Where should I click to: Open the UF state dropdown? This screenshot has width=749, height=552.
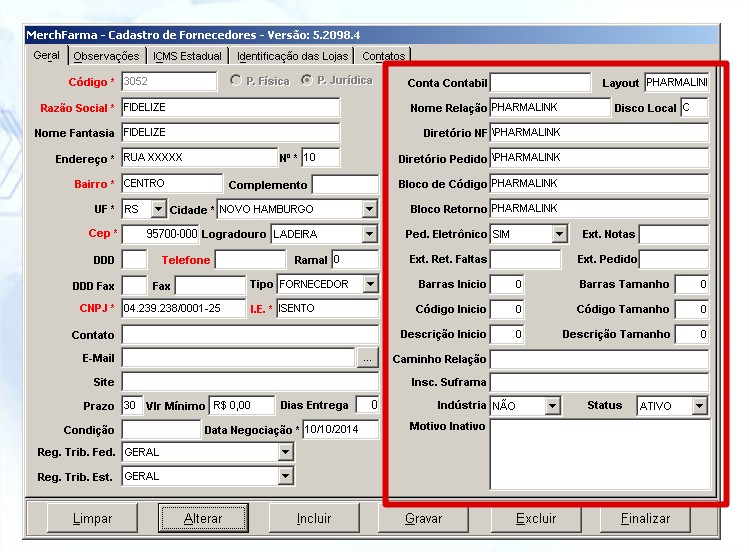coord(158,209)
